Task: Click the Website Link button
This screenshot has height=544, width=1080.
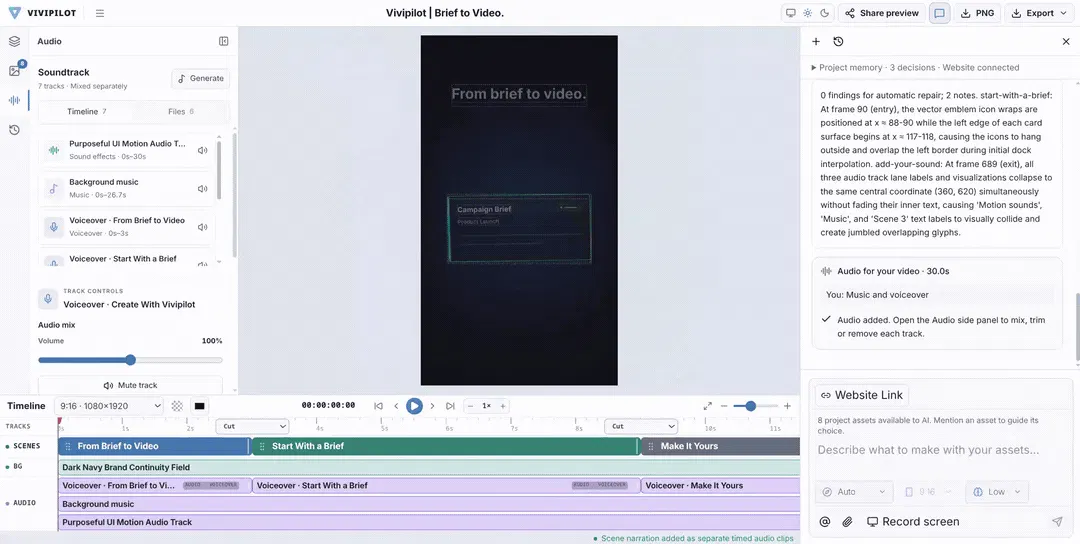Action: [862, 395]
